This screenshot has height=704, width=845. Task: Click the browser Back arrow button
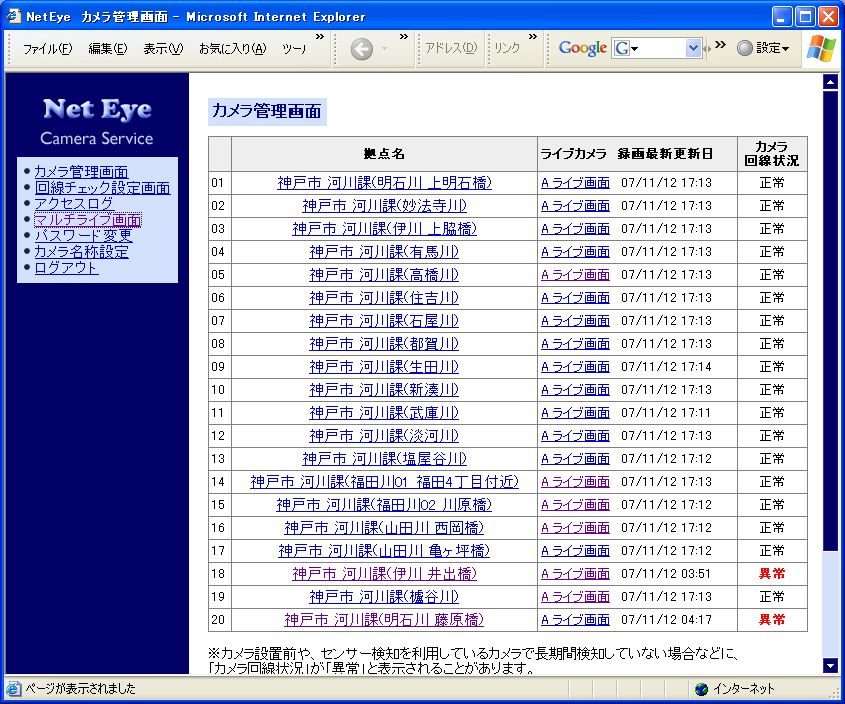361,49
